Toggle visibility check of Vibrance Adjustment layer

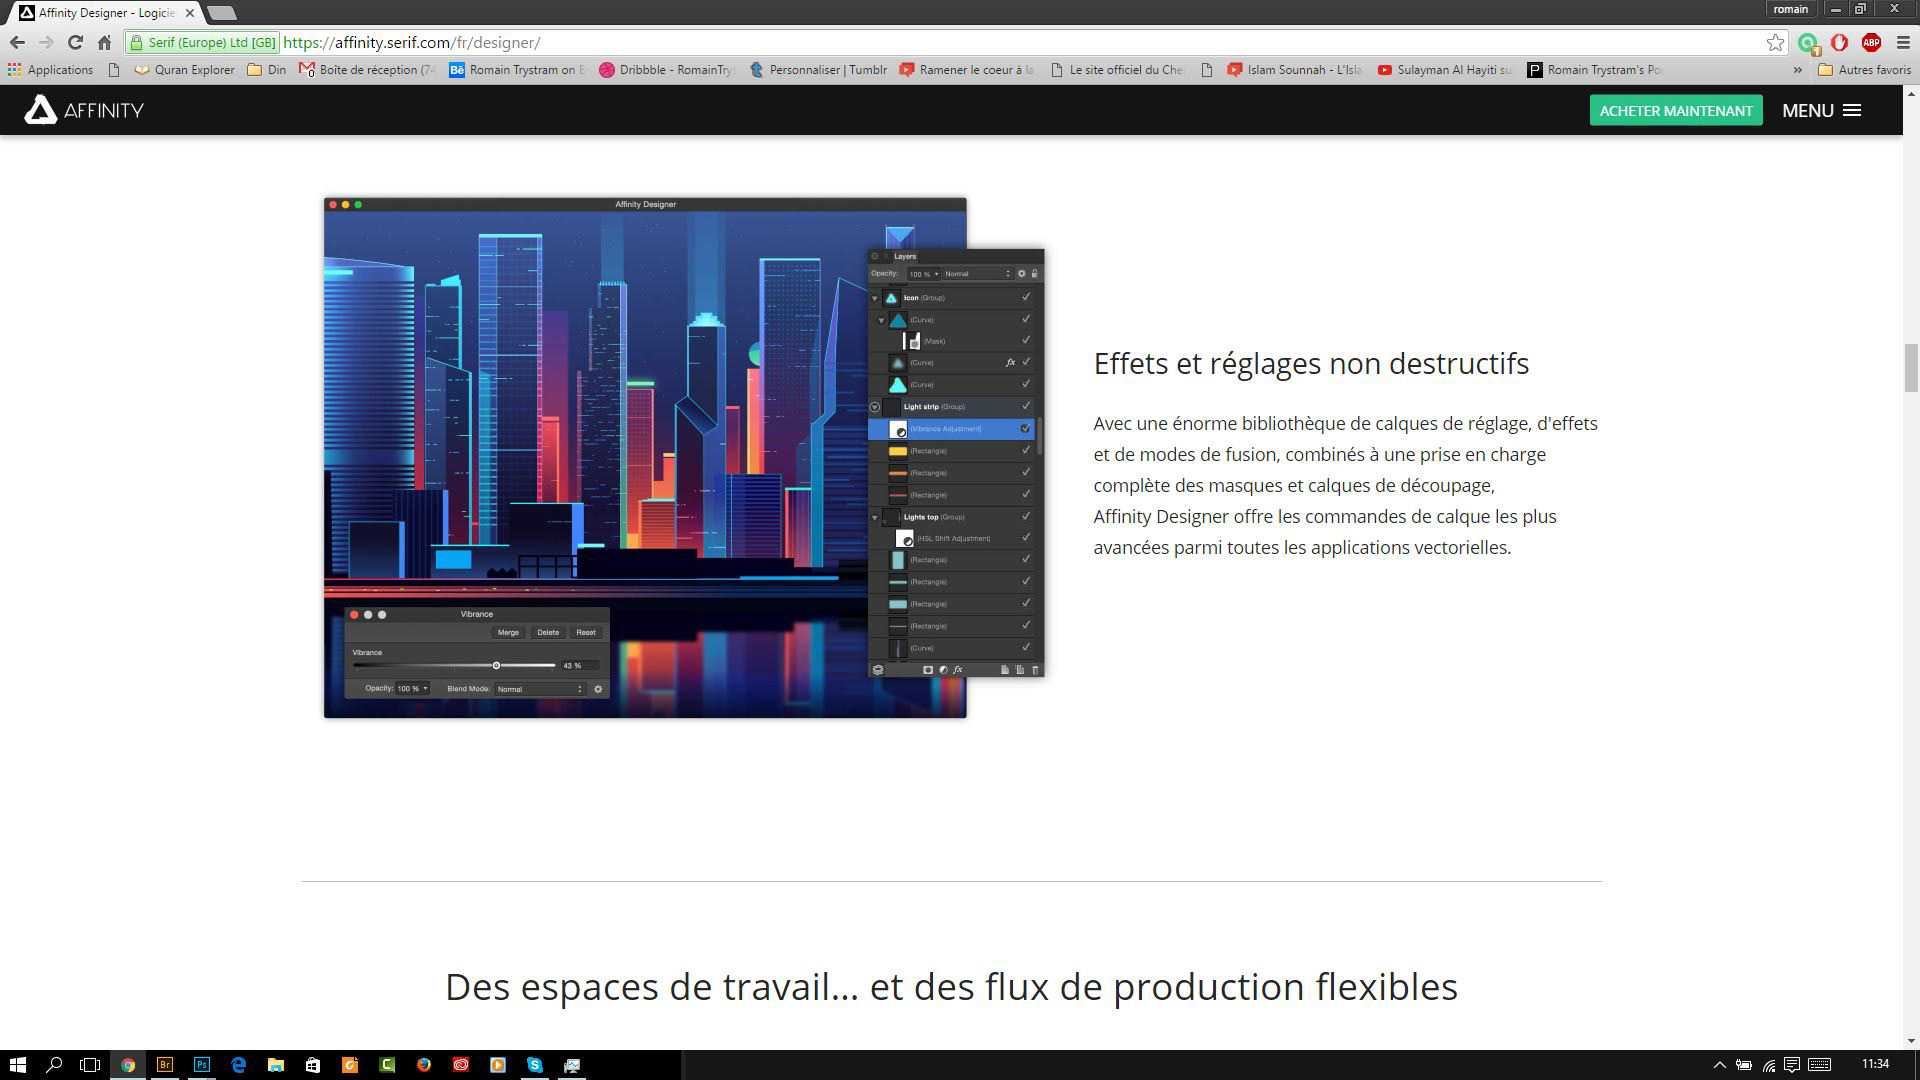click(x=1025, y=428)
